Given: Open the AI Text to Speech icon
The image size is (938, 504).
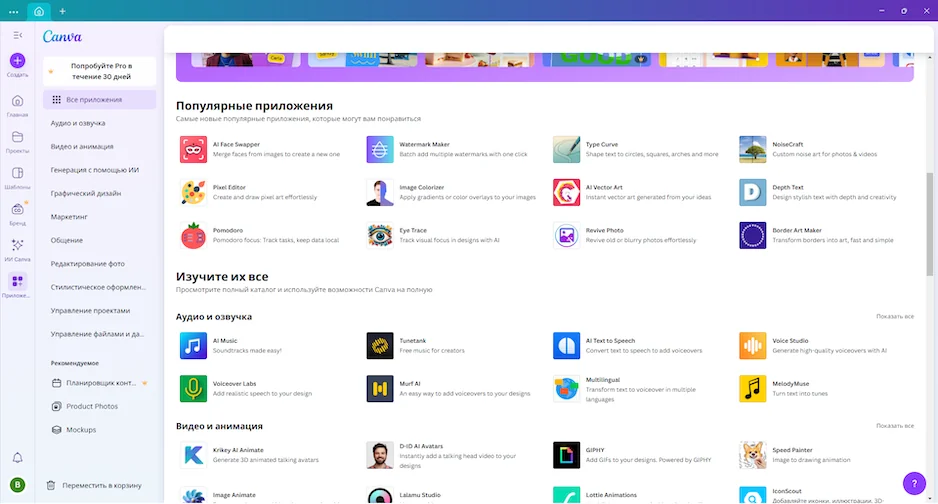Looking at the screenshot, I should pos(567,346).
